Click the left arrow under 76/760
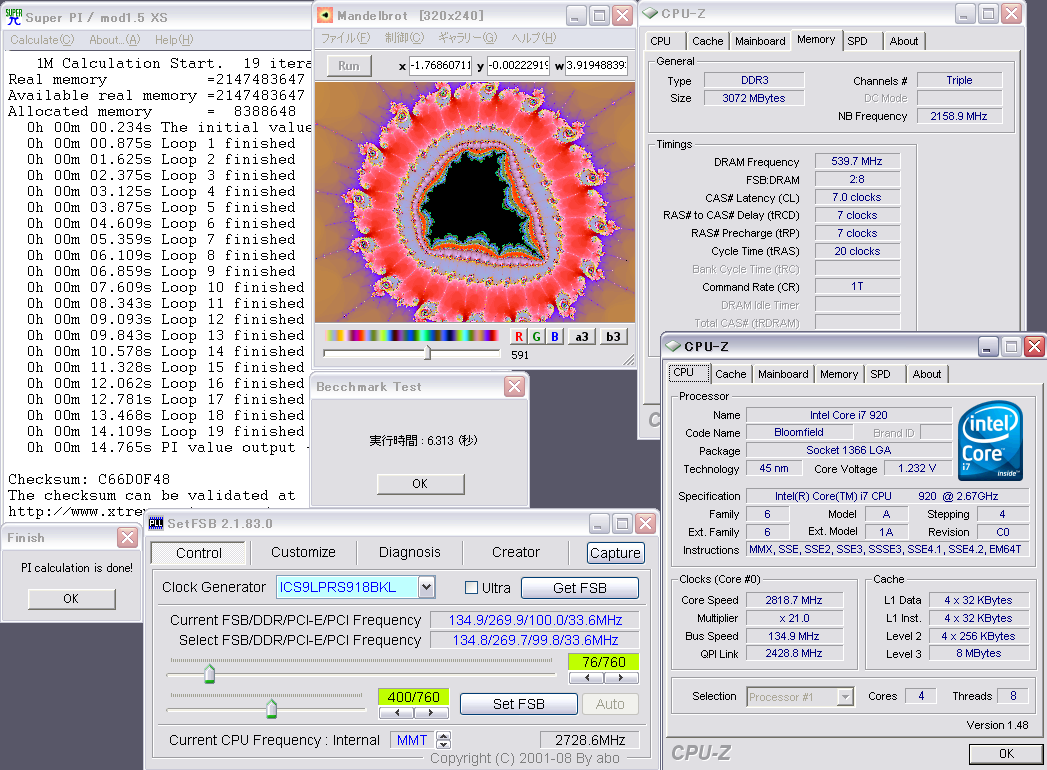This screenshot has width=1047, height=770. coord(586,677)
